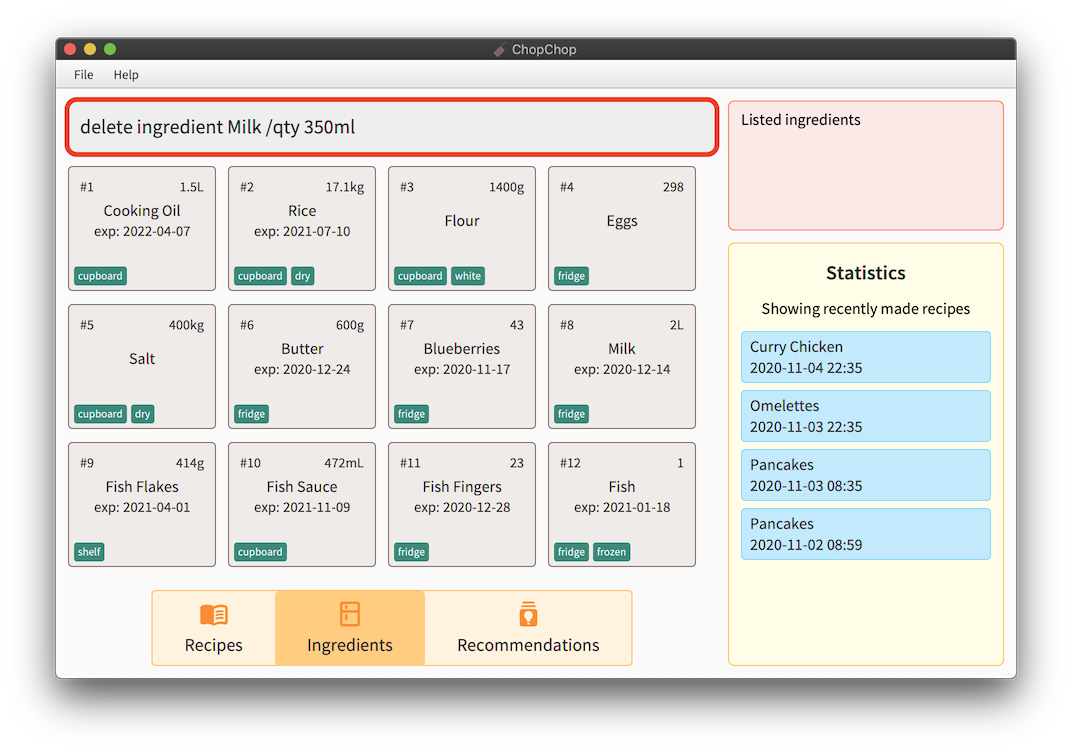
Task: Click the Salt ingredient name
Action: 142,359
